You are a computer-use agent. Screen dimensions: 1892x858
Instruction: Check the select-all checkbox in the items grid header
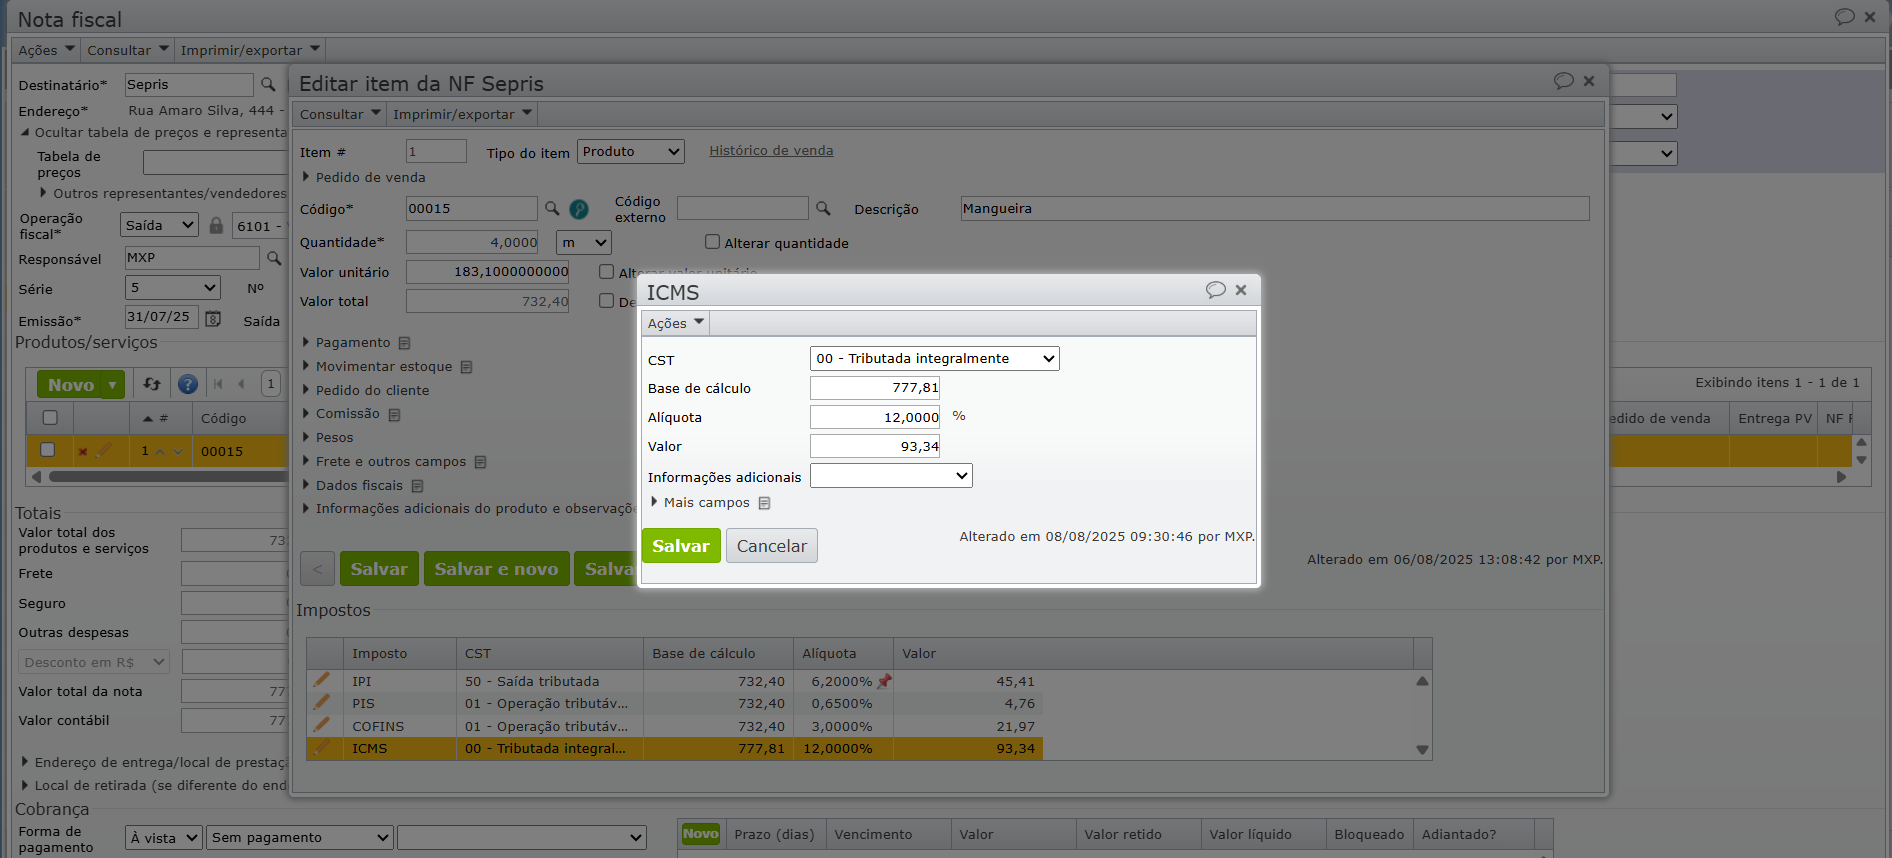[x=50, y=418]
